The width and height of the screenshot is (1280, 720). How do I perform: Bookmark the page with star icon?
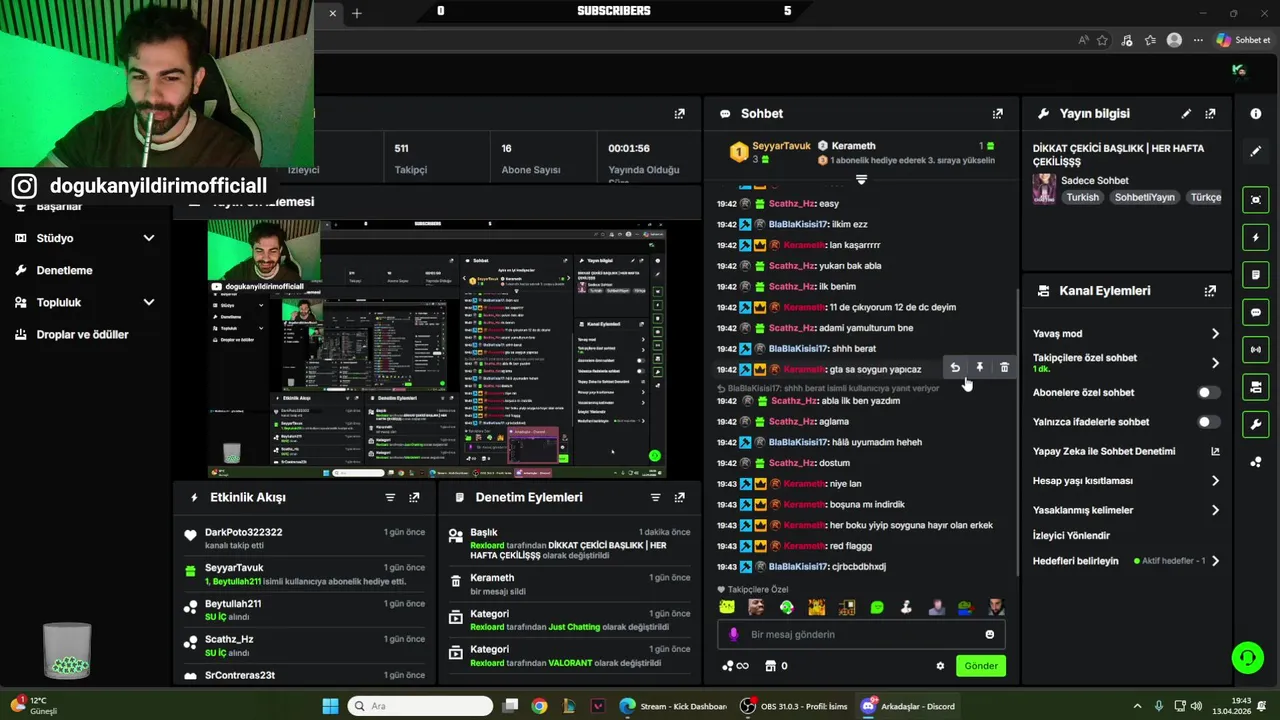pyautogui.click(x=1102, y=40)
